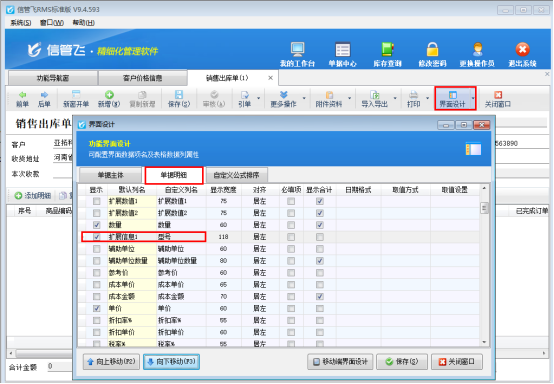Switch to 单据主体 tab
Image resolution: width=554 pixels, height=384 pixels.
coord(111,175)
